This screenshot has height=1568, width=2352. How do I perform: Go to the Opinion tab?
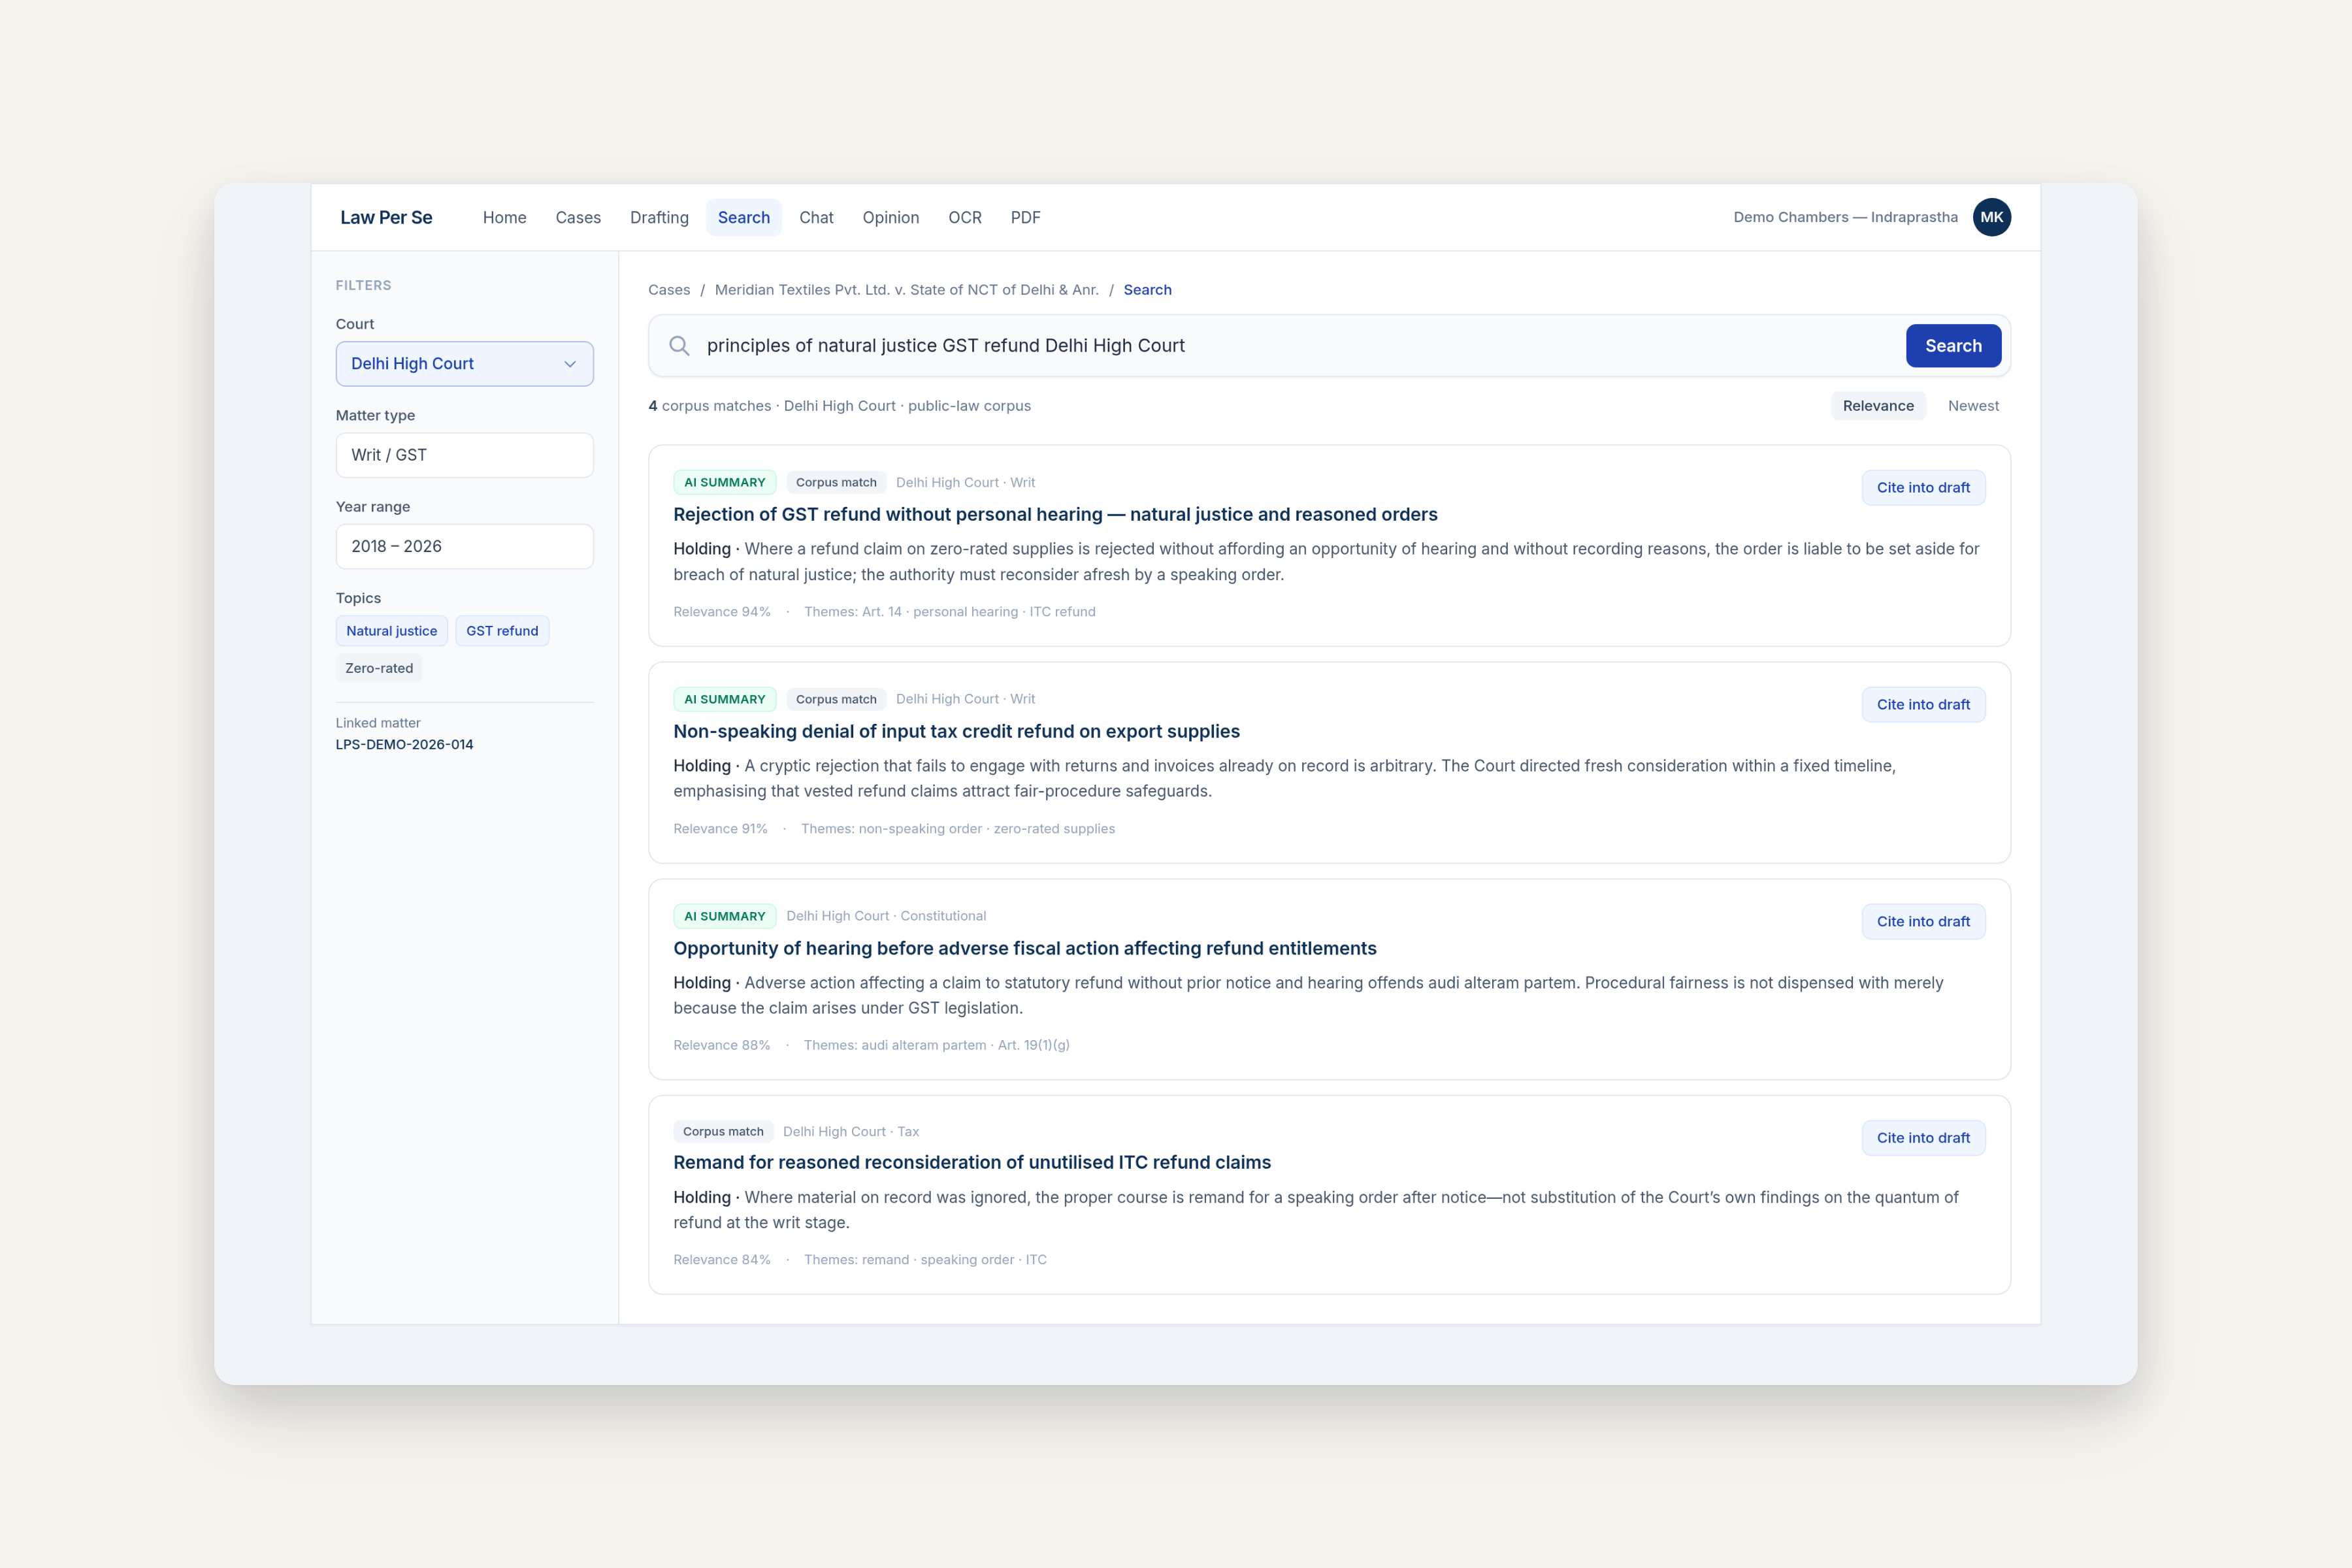coord(890,217)
